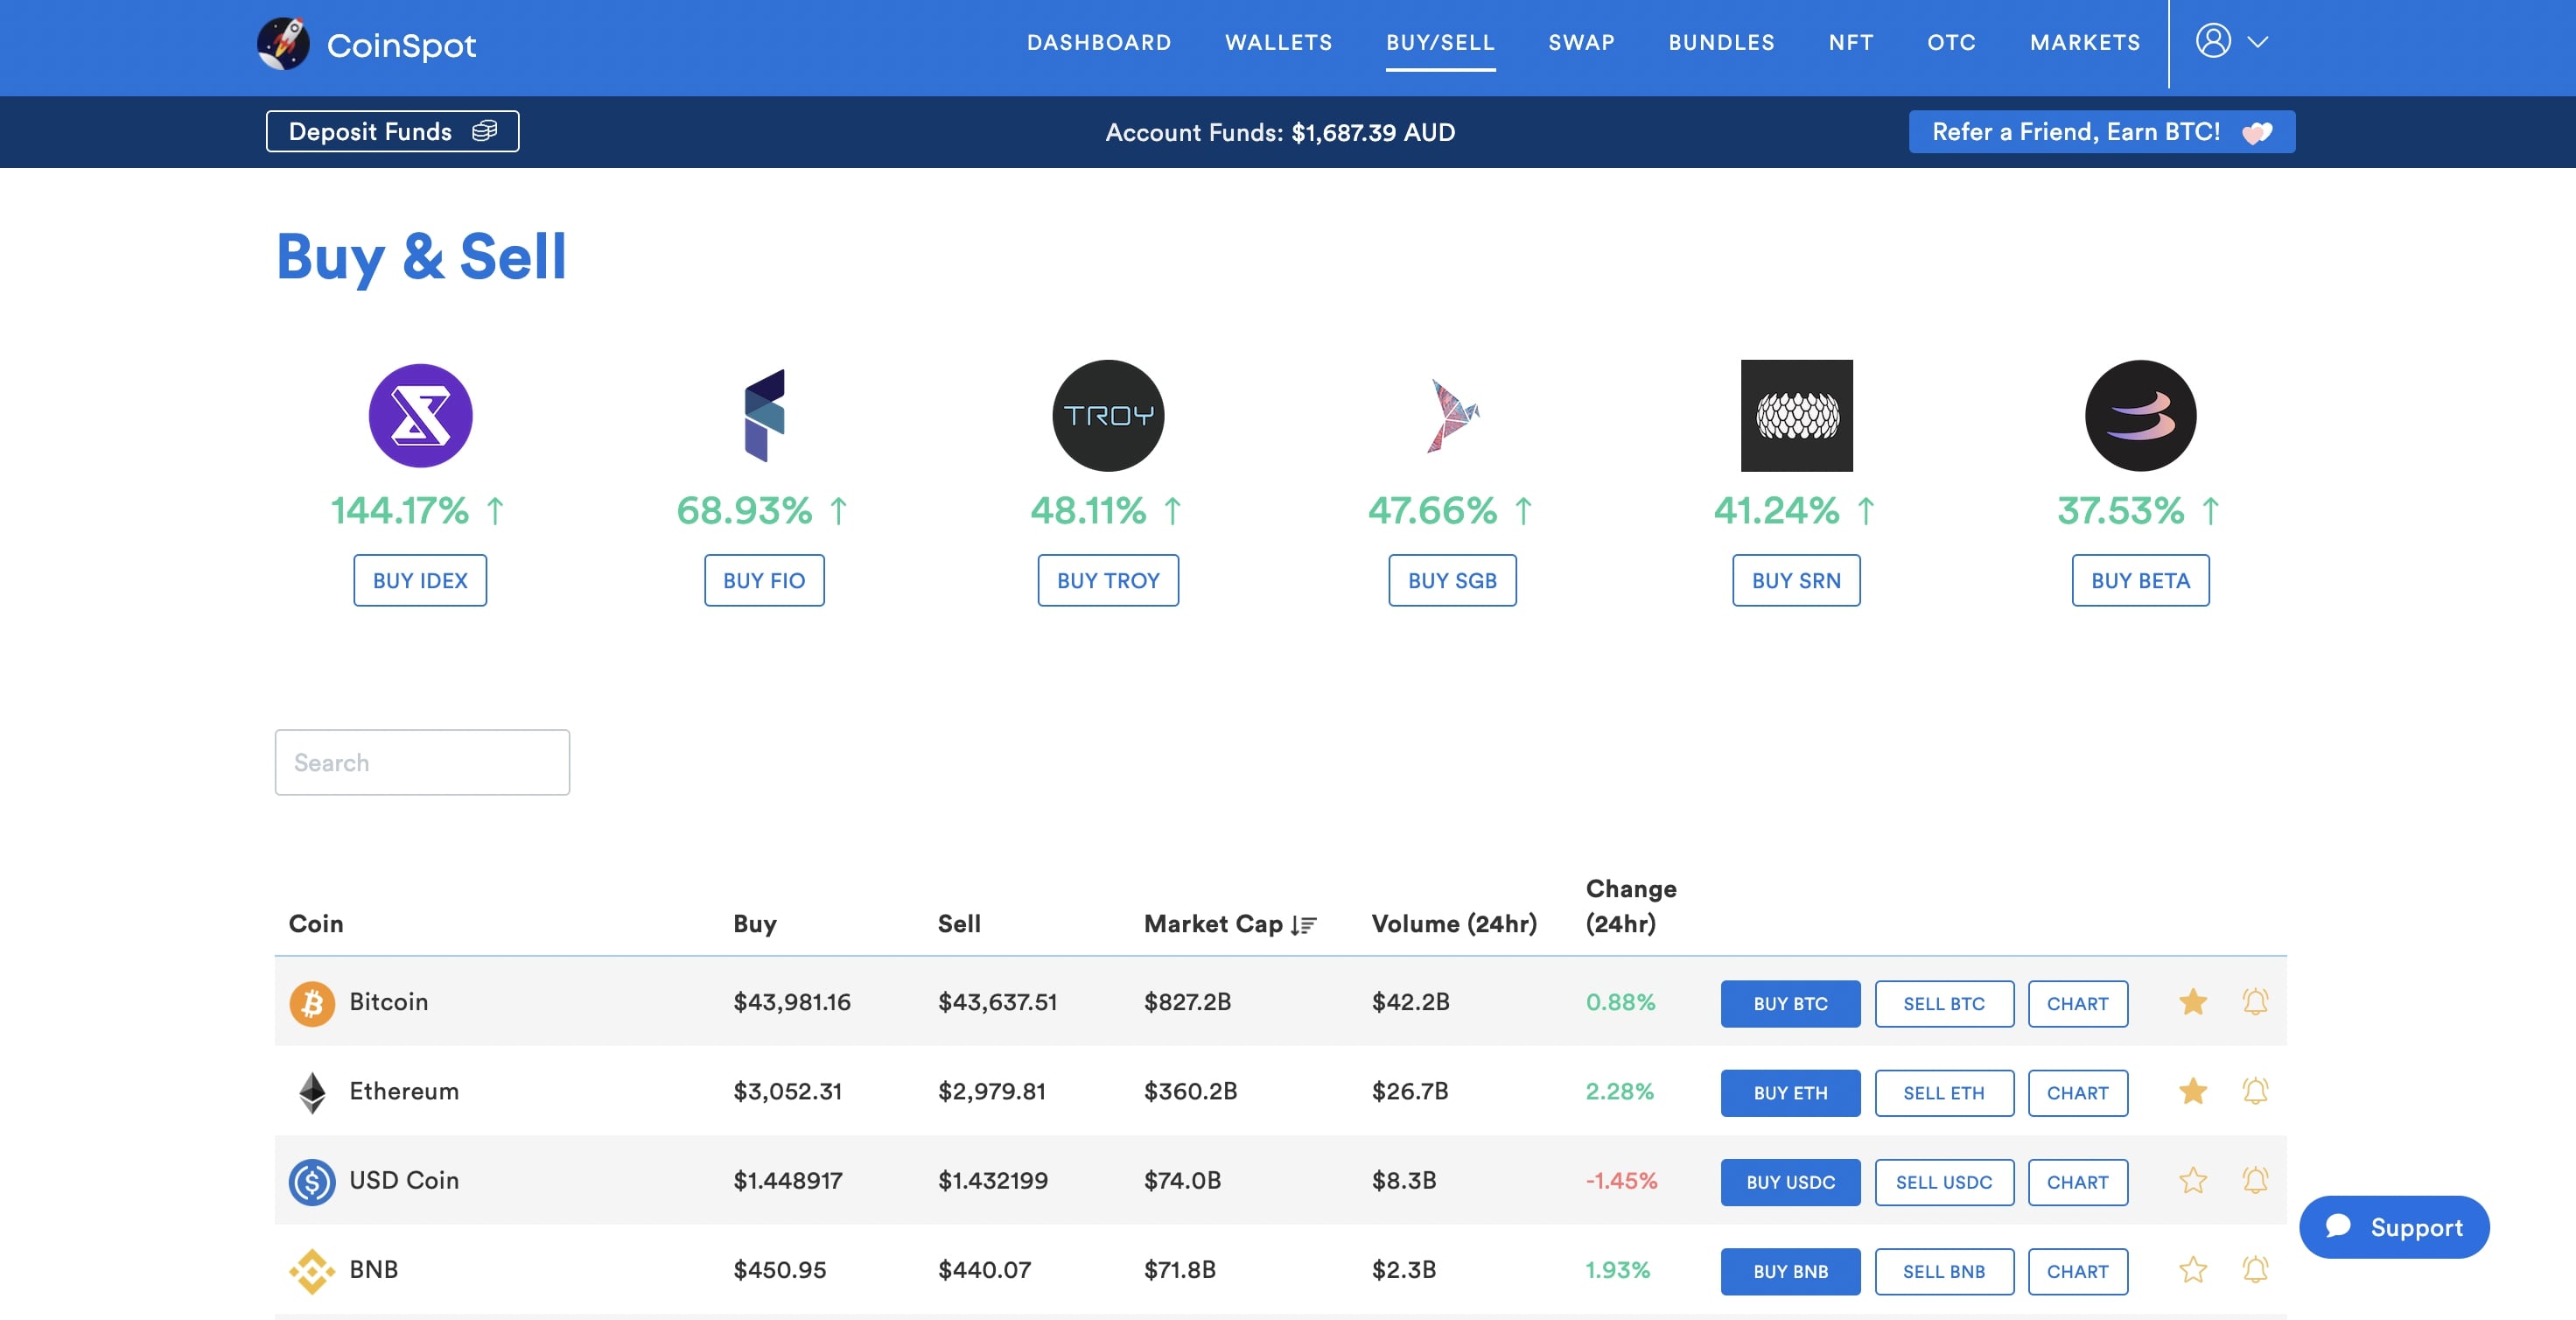The image size is (2576, 1320).
Task: Favourite USD Coin with the star
Action: click(x=2193, y=1181)
